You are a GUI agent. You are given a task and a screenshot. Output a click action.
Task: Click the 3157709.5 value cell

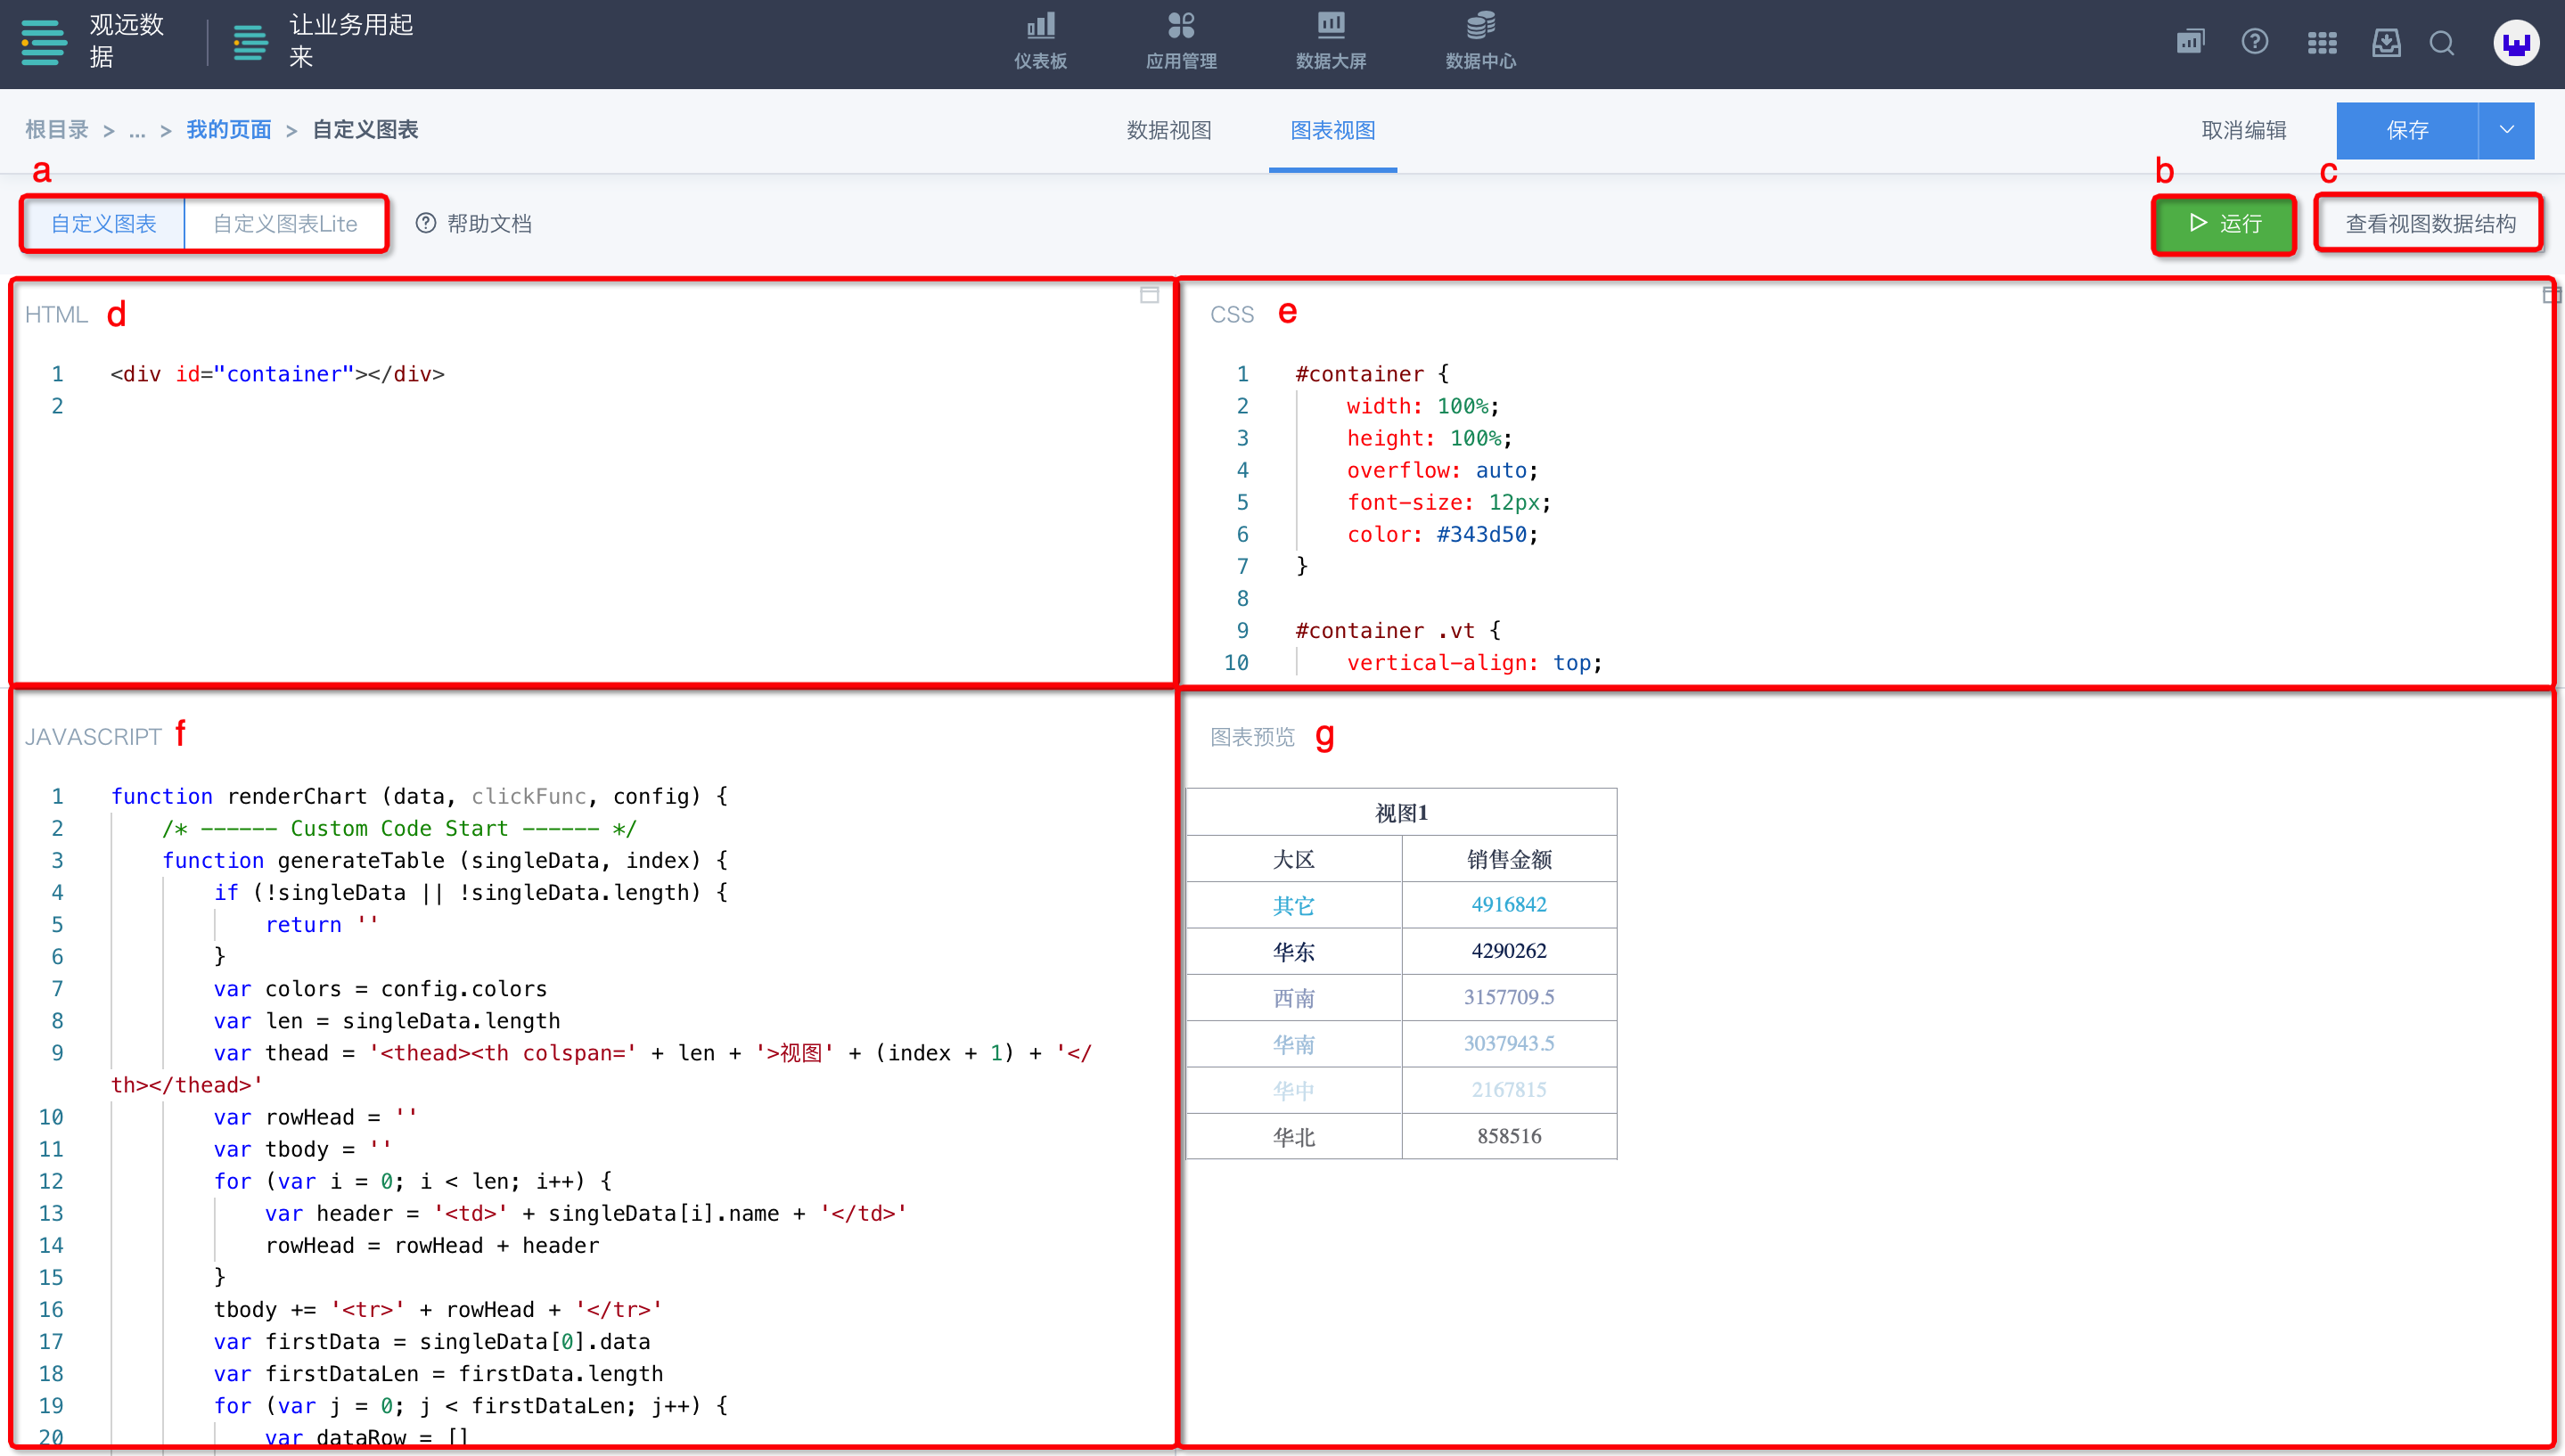pos(1509,997)
